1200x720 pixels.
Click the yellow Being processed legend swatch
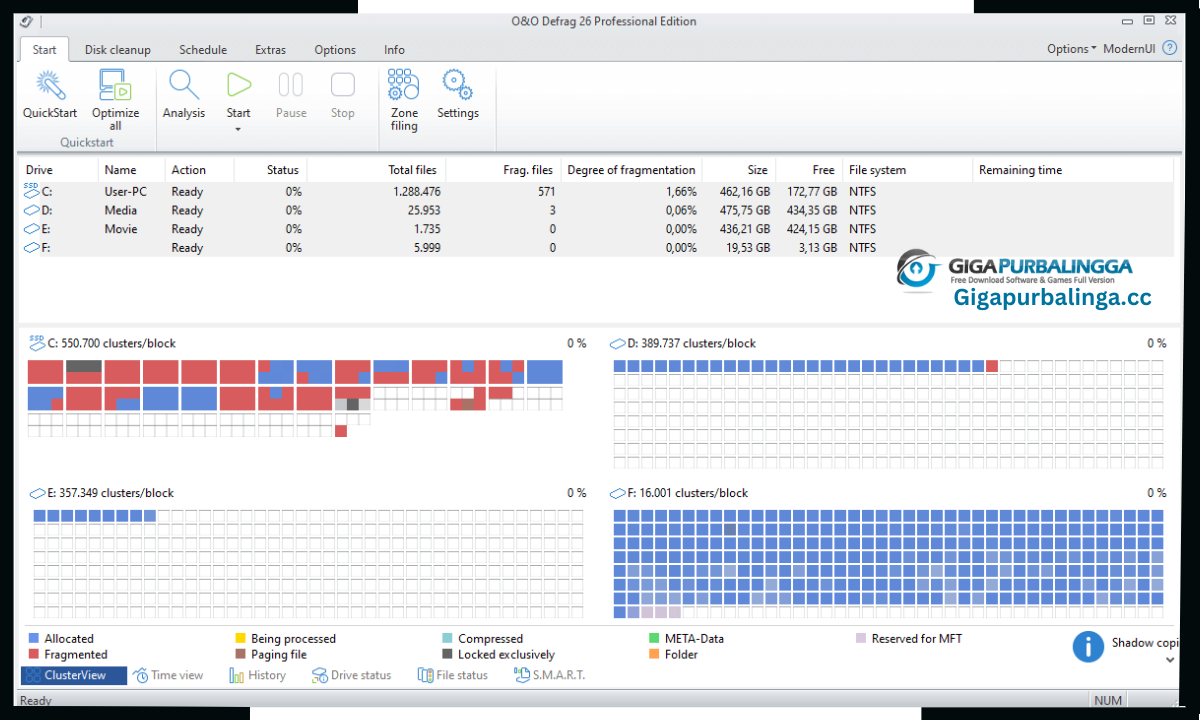pos(240,638)
